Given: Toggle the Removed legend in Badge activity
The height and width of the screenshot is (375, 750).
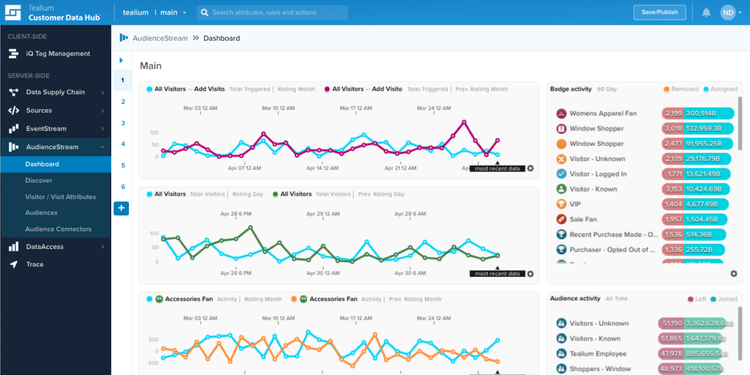Looking at the screenshot, I should [x=681, y=89].
